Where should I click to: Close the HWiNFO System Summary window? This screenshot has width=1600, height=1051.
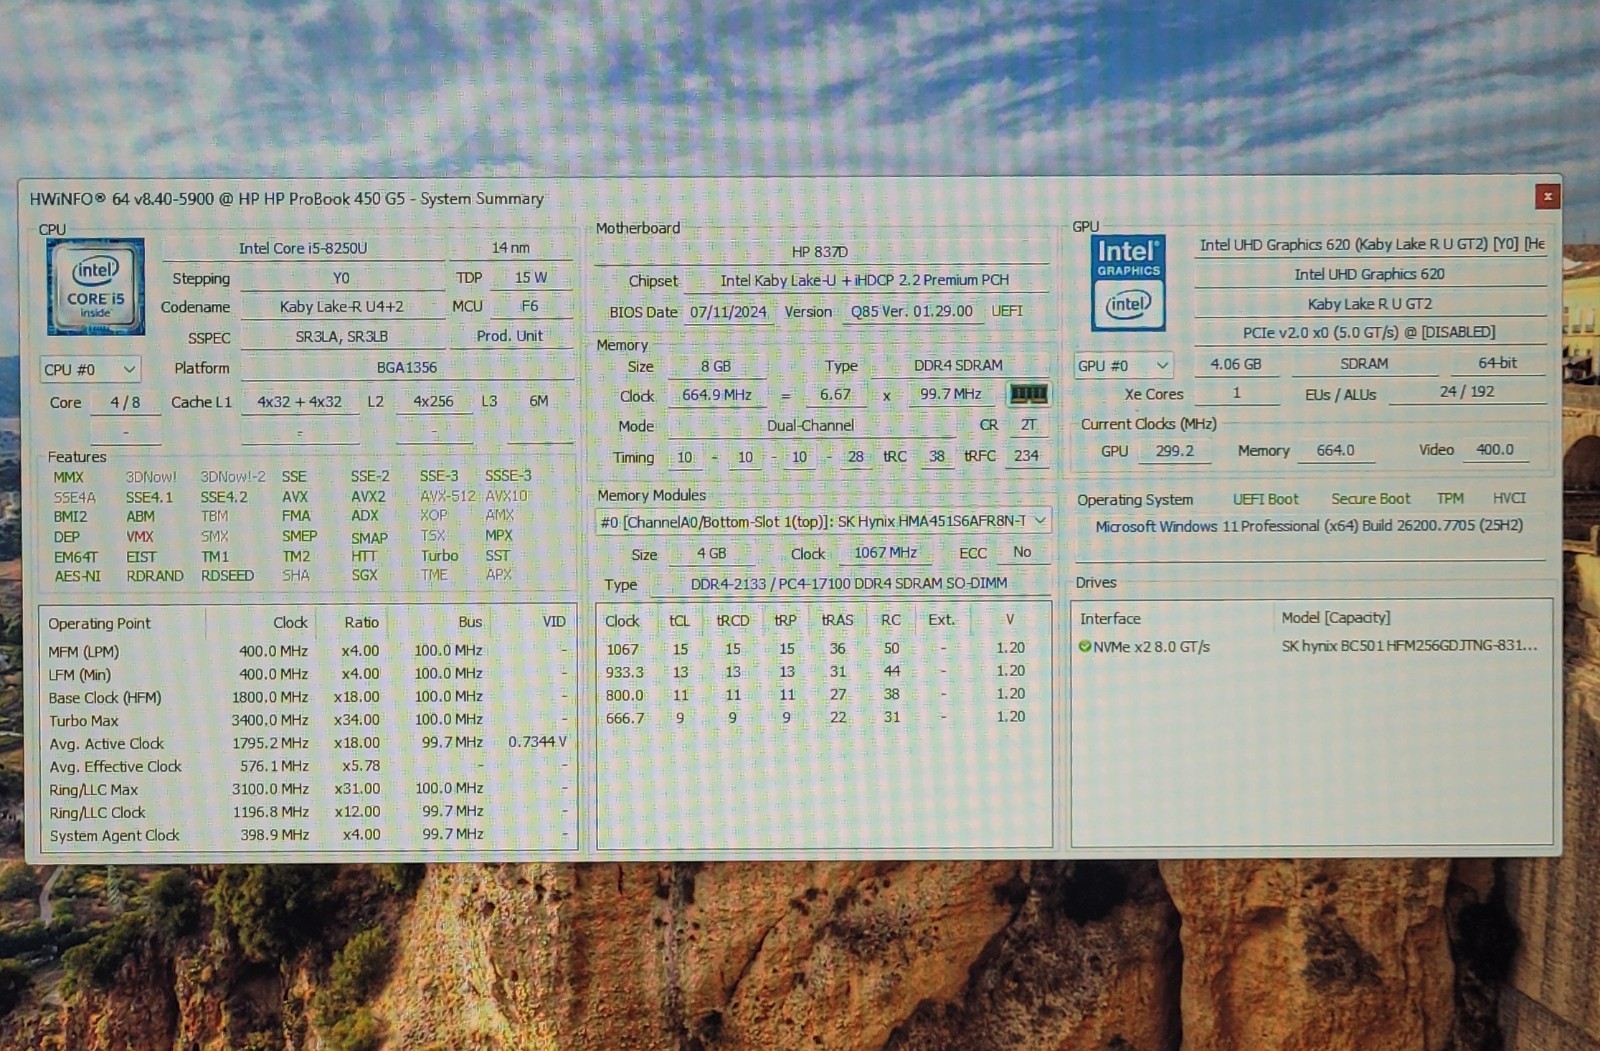(x=1547, y=196)
